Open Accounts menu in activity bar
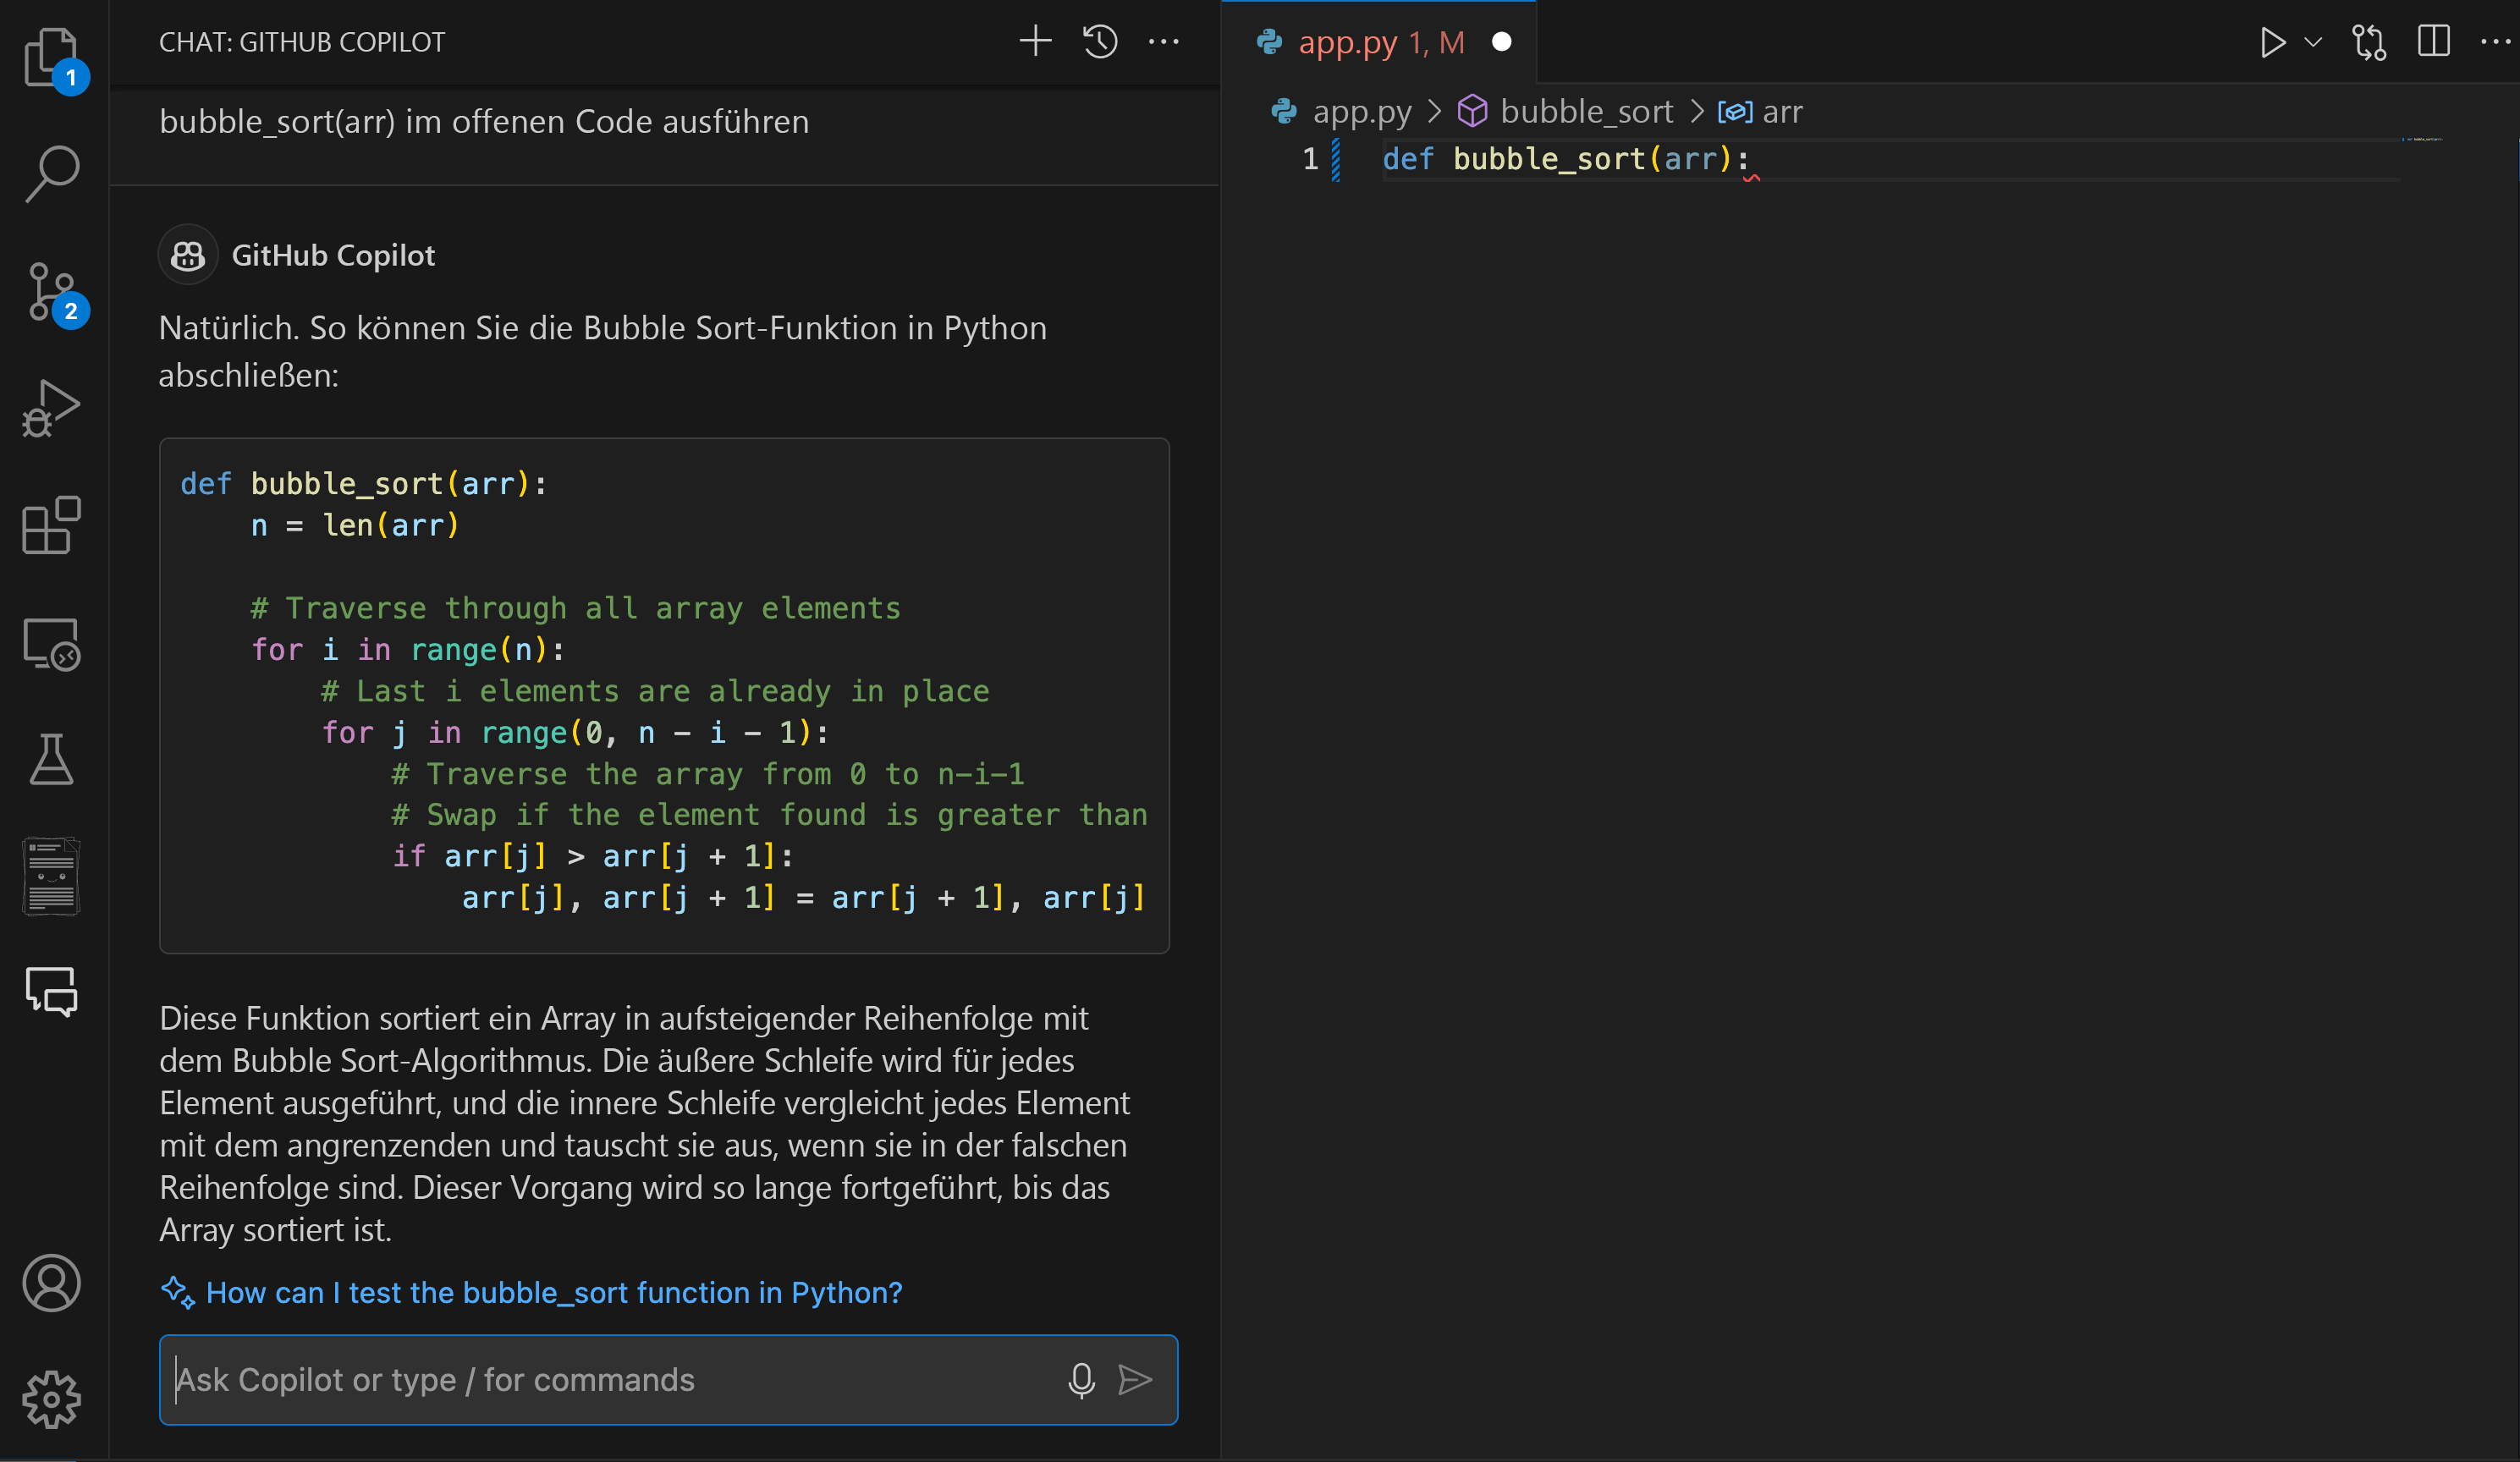The image size is (2520, 1462). pyautogui.click(x=51, y=1283)
